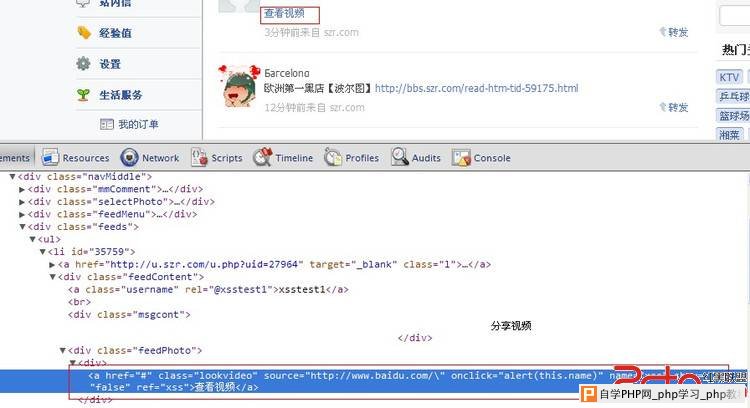Expand the mmComment div node
This screenshot has width=750, height=408.
click(22, 189)
